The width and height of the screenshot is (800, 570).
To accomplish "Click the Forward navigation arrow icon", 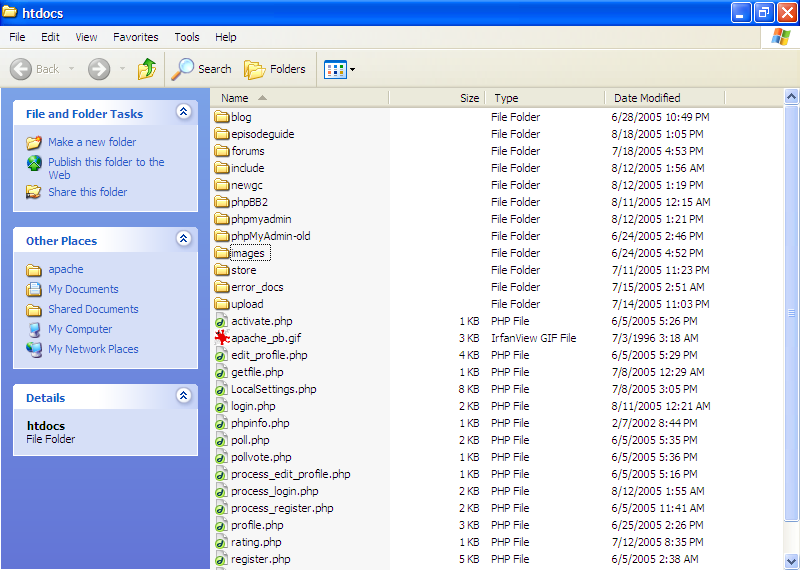I will (99, 69).
